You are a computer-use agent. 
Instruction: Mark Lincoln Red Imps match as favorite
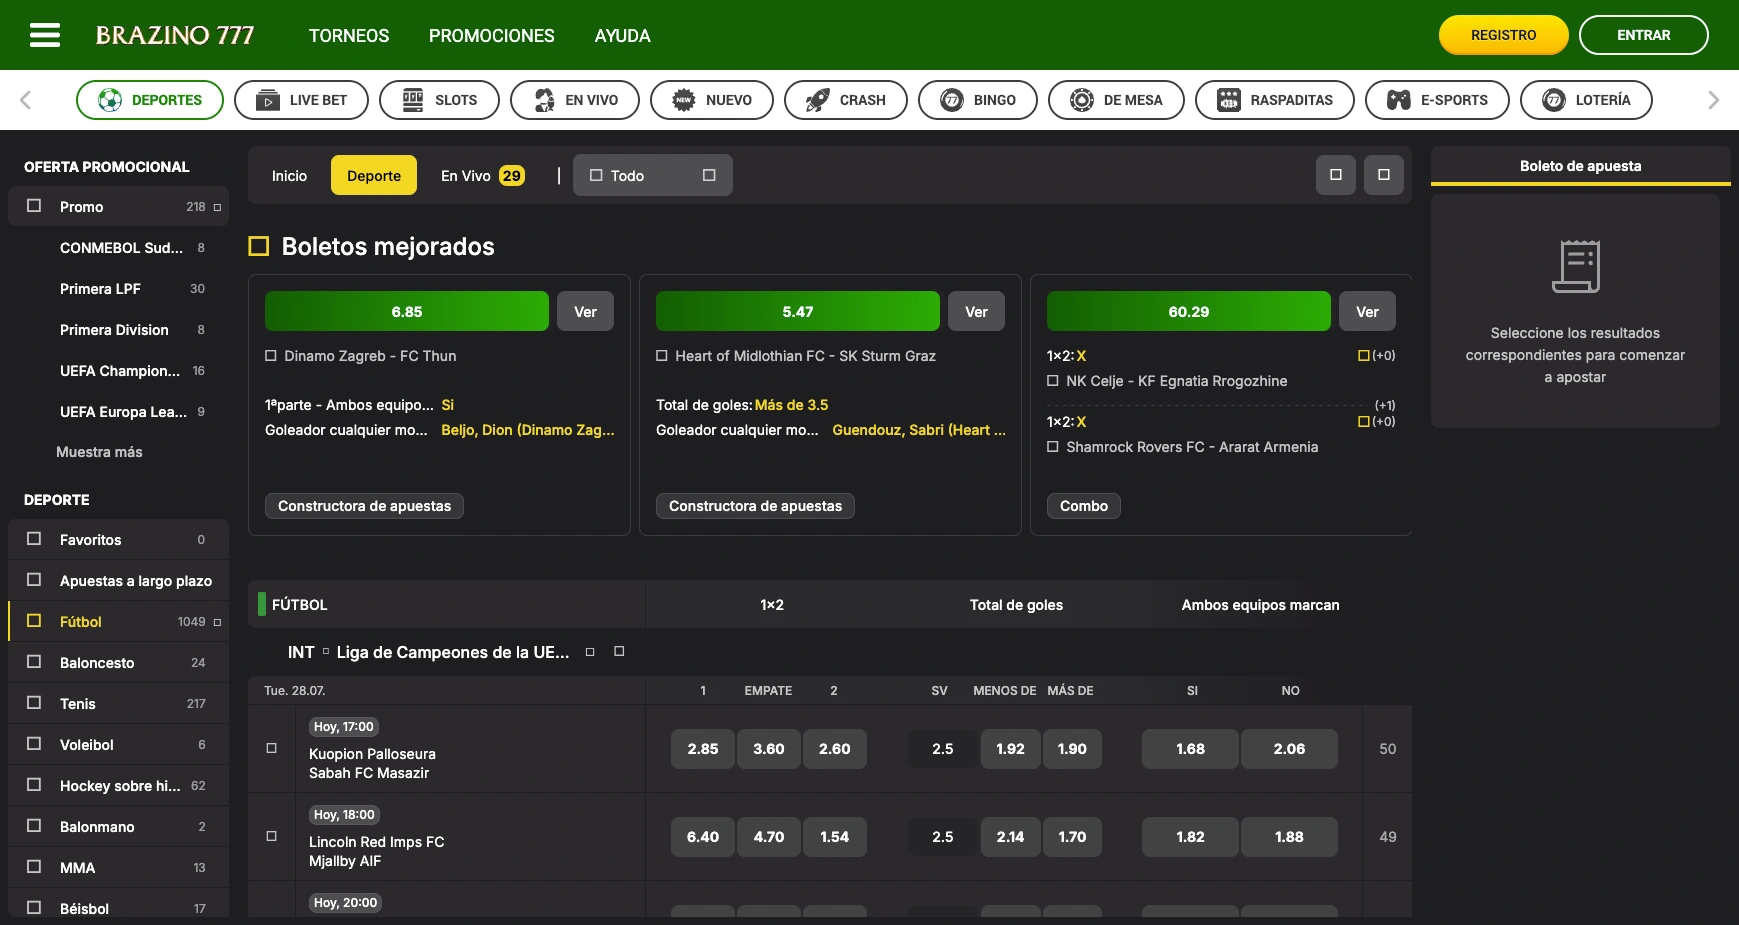271,836
